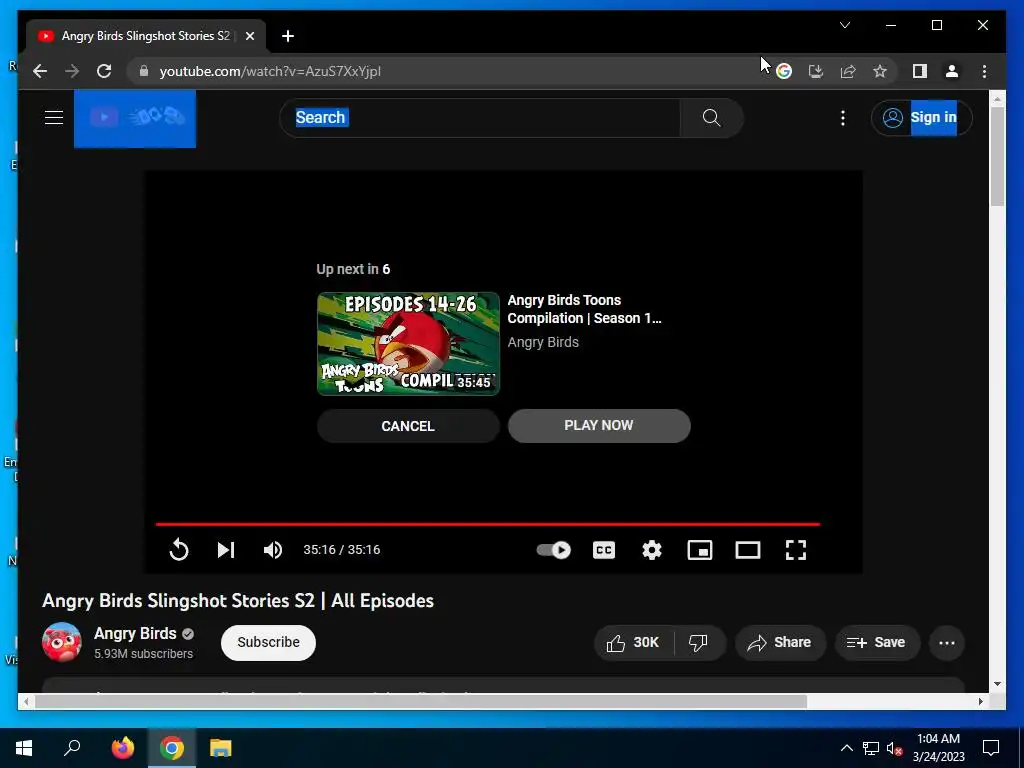Open File Explorer from taskbar
The width and height of the screenshot is (1024, 768).
click(221, 748)
